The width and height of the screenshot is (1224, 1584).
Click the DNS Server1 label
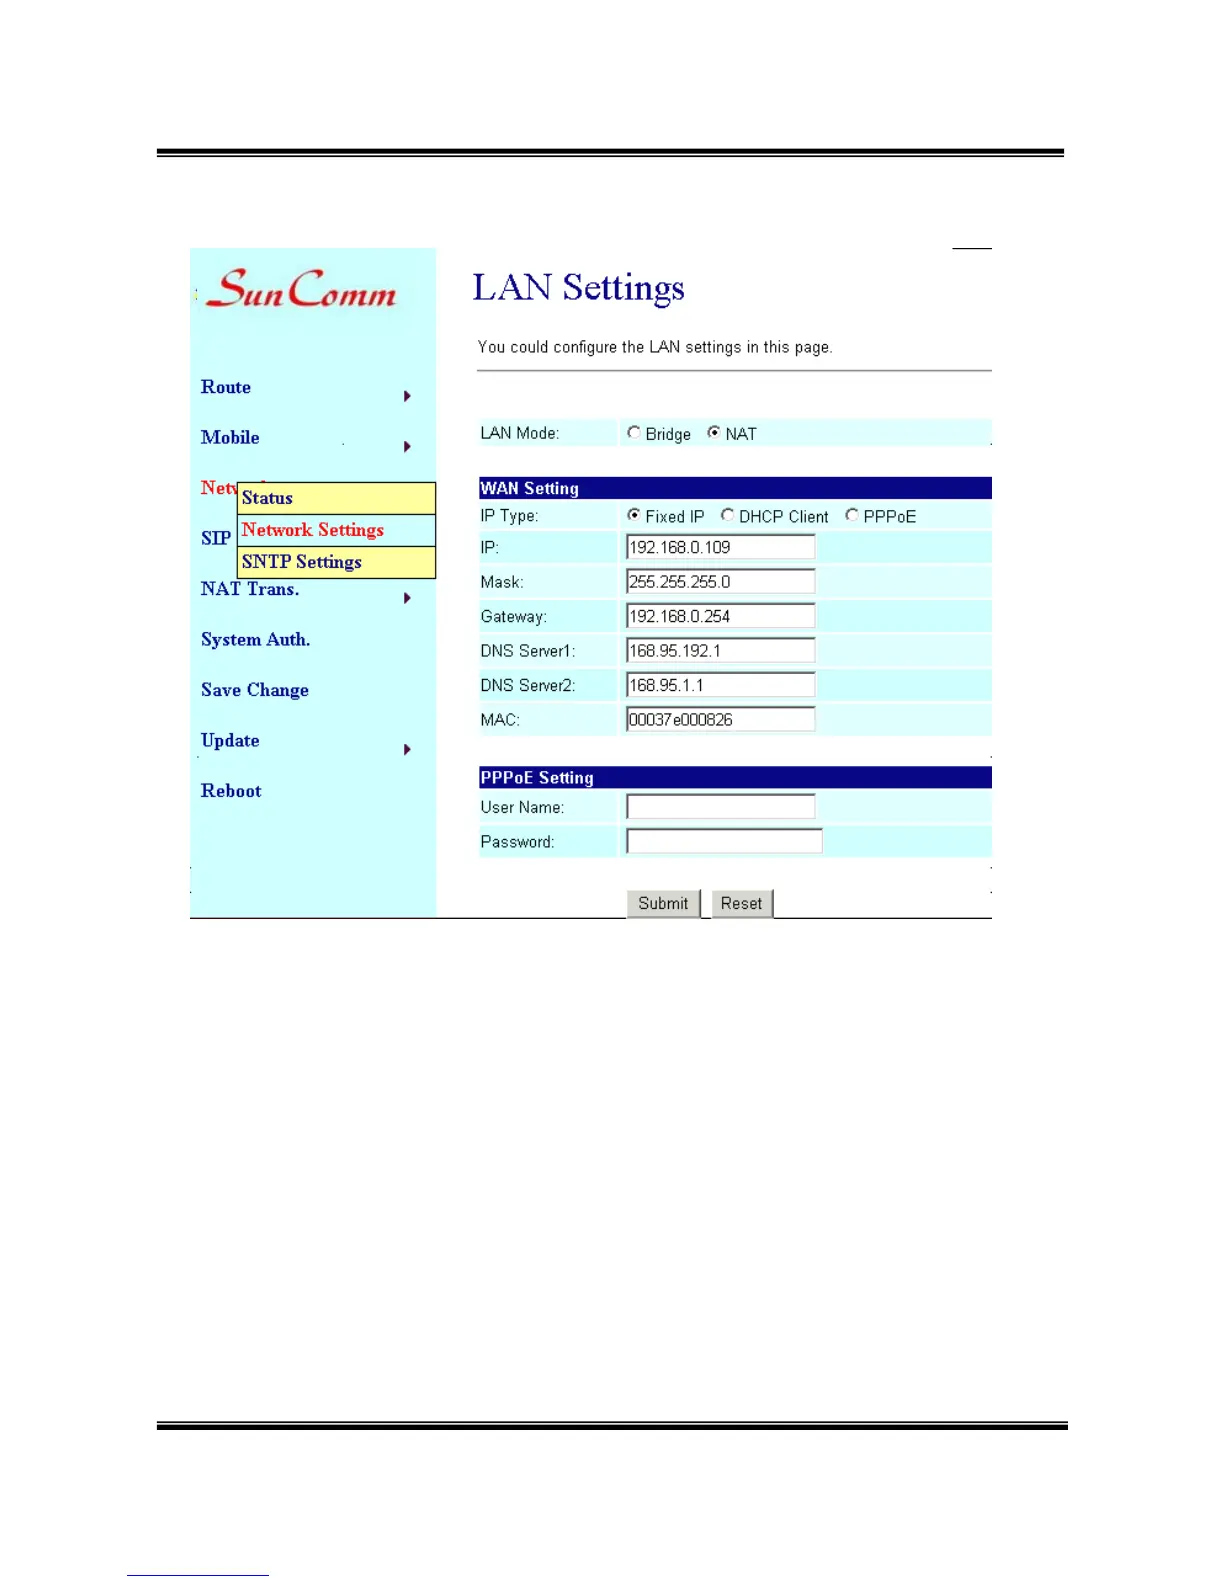(x=528, y=651)
